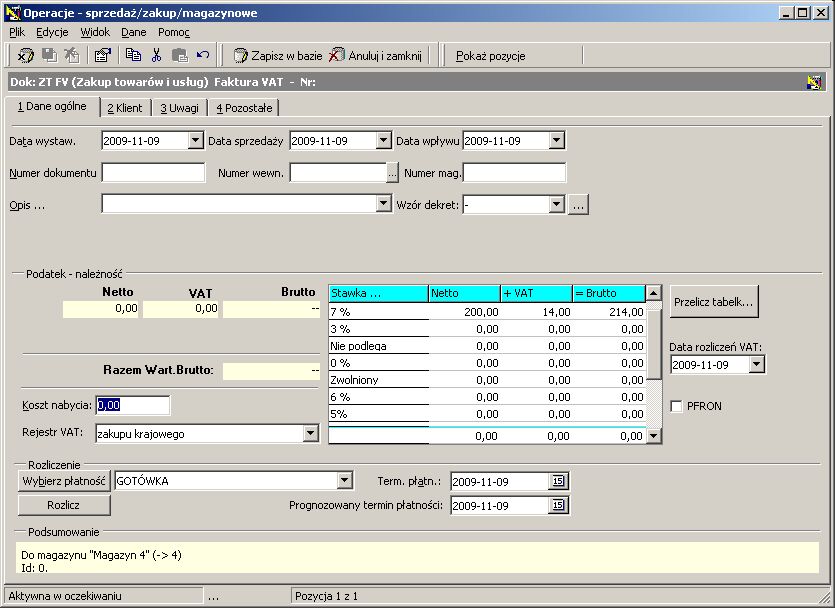Screen dimensions: 835x608
Task: Click the Rozlicz button
Action: 64,505
